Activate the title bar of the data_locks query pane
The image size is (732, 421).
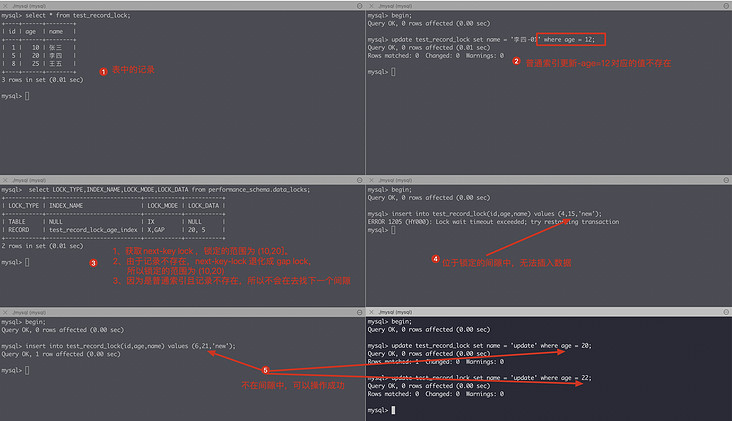tap(182, 180)
